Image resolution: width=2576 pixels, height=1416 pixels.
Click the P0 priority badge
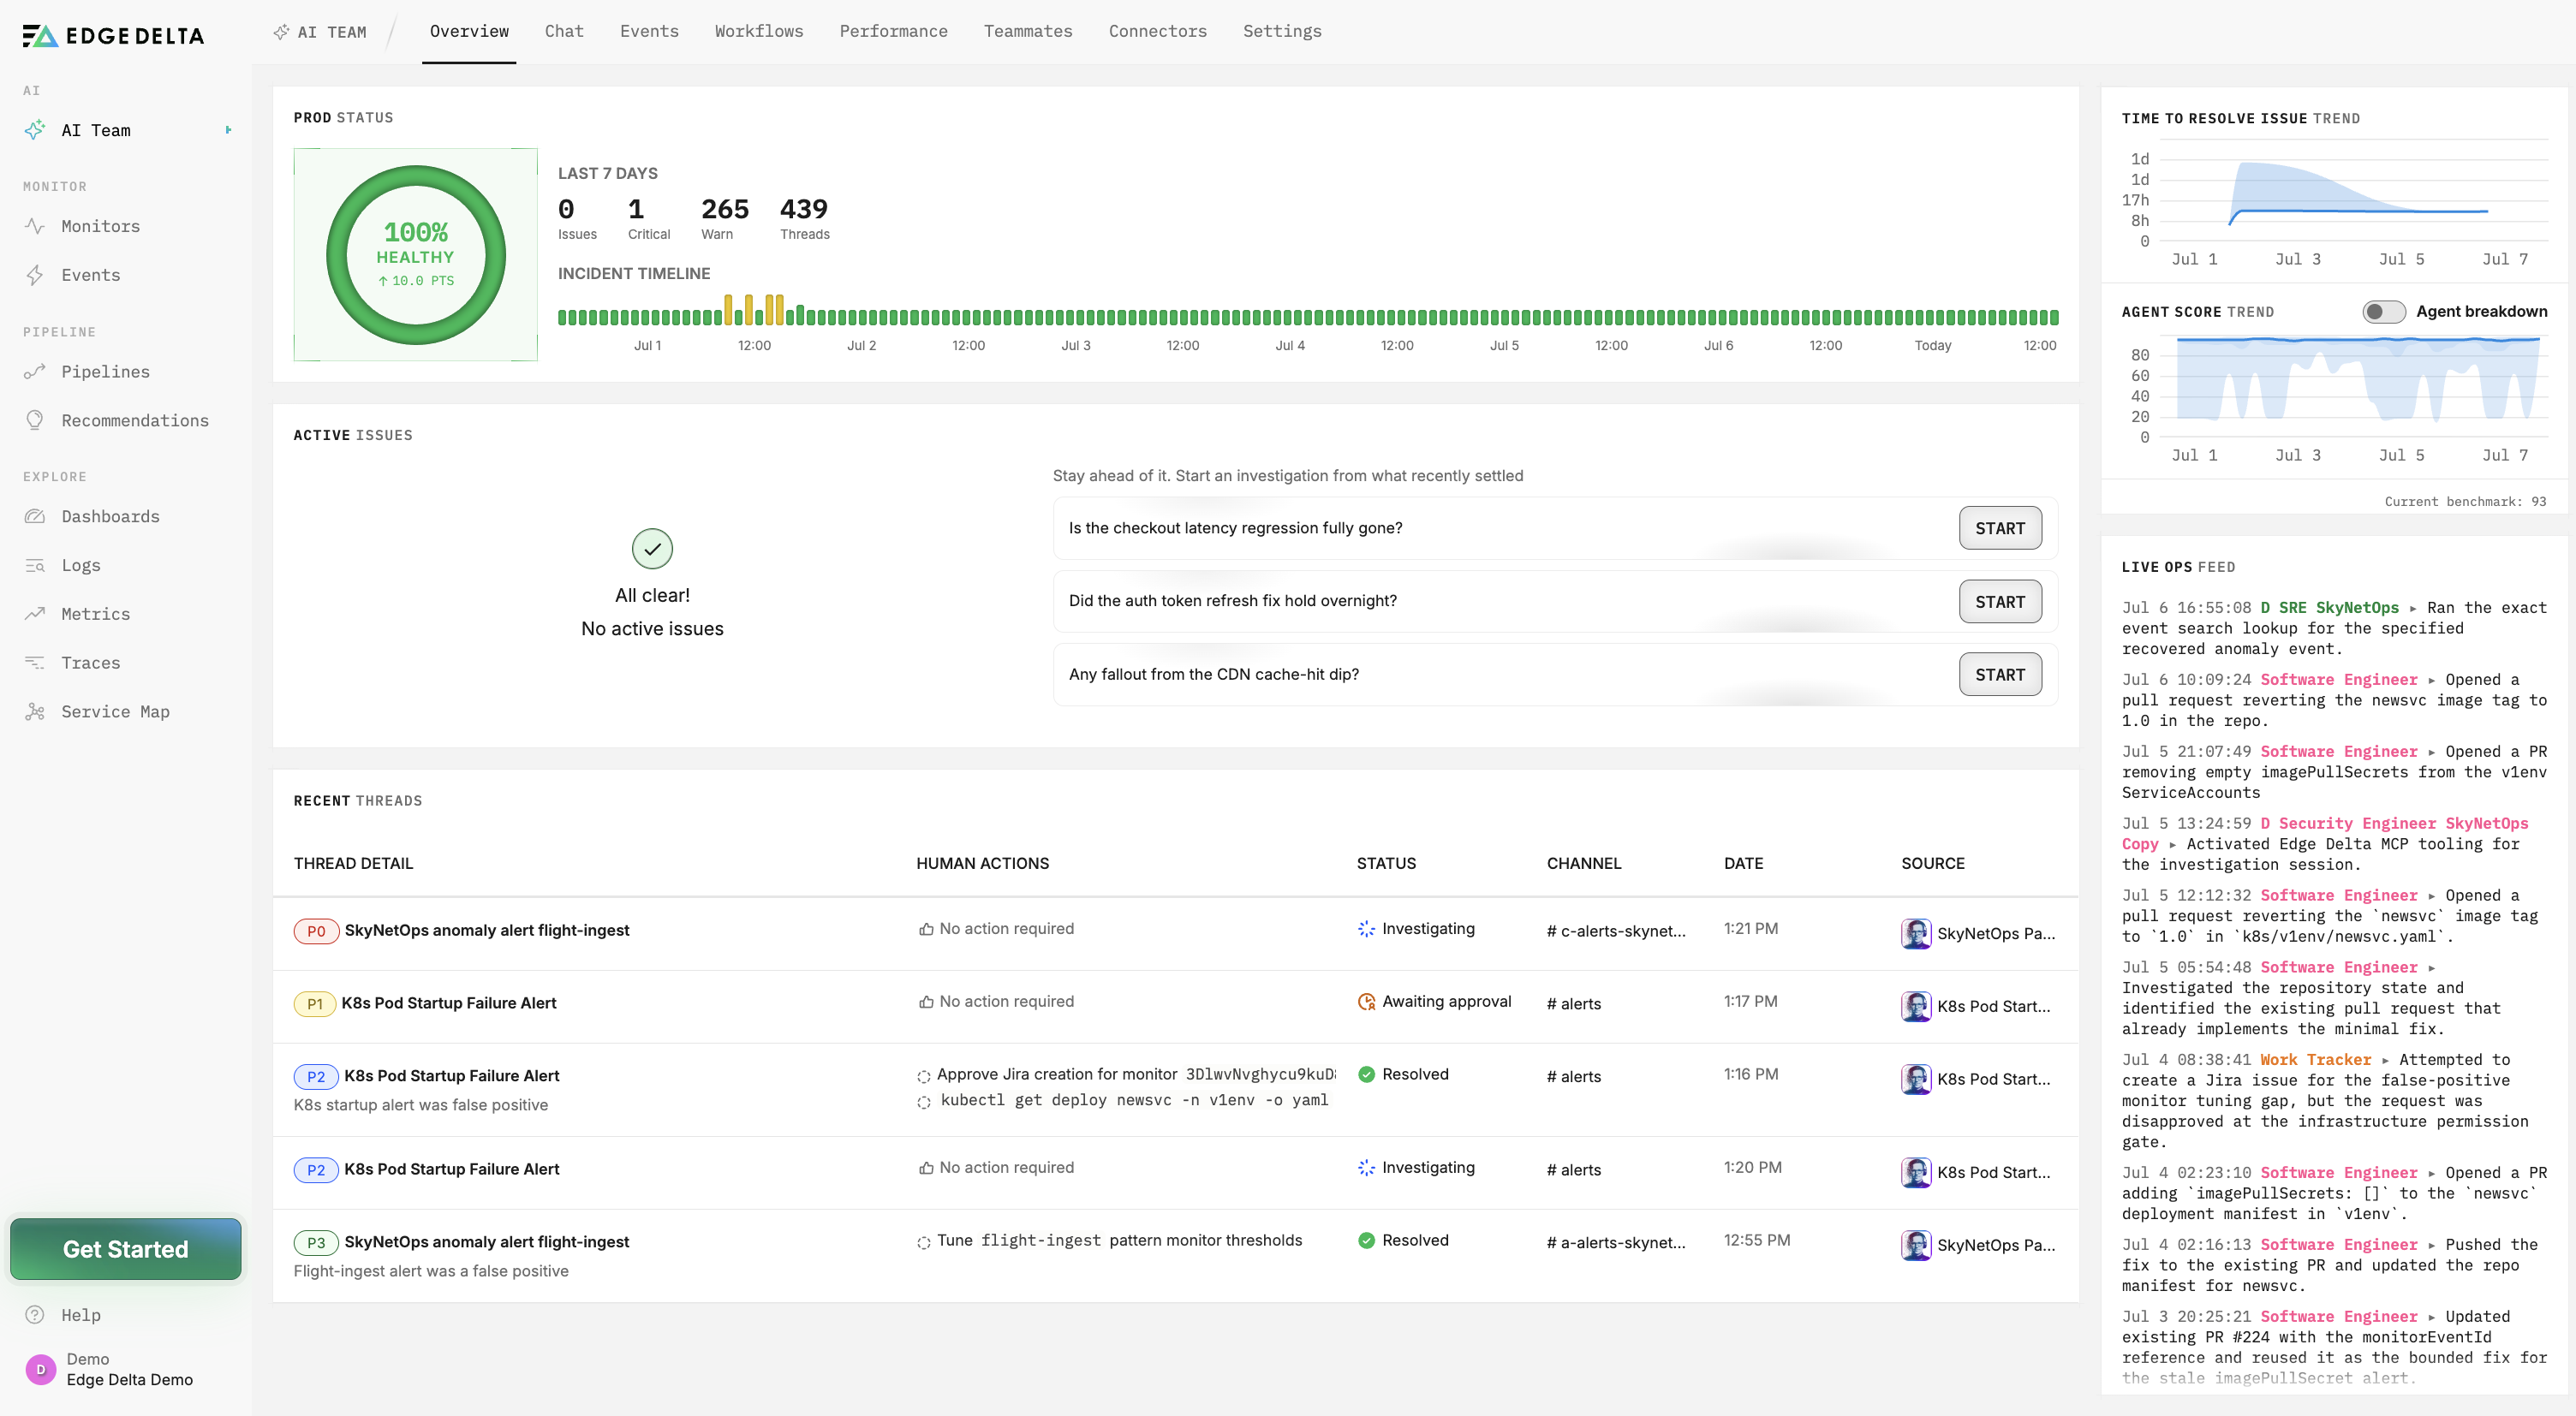point(316,931)
